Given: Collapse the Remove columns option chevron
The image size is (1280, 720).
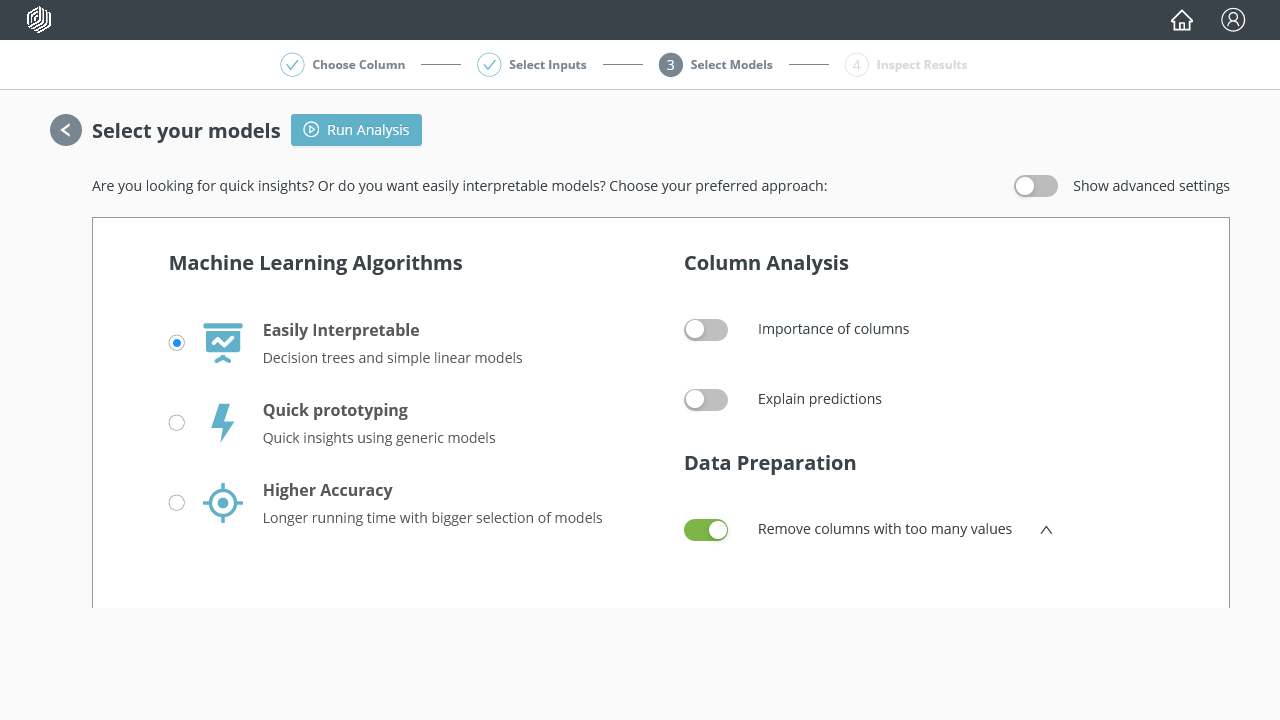Looking at the screenshot, I should [1046, 530].
